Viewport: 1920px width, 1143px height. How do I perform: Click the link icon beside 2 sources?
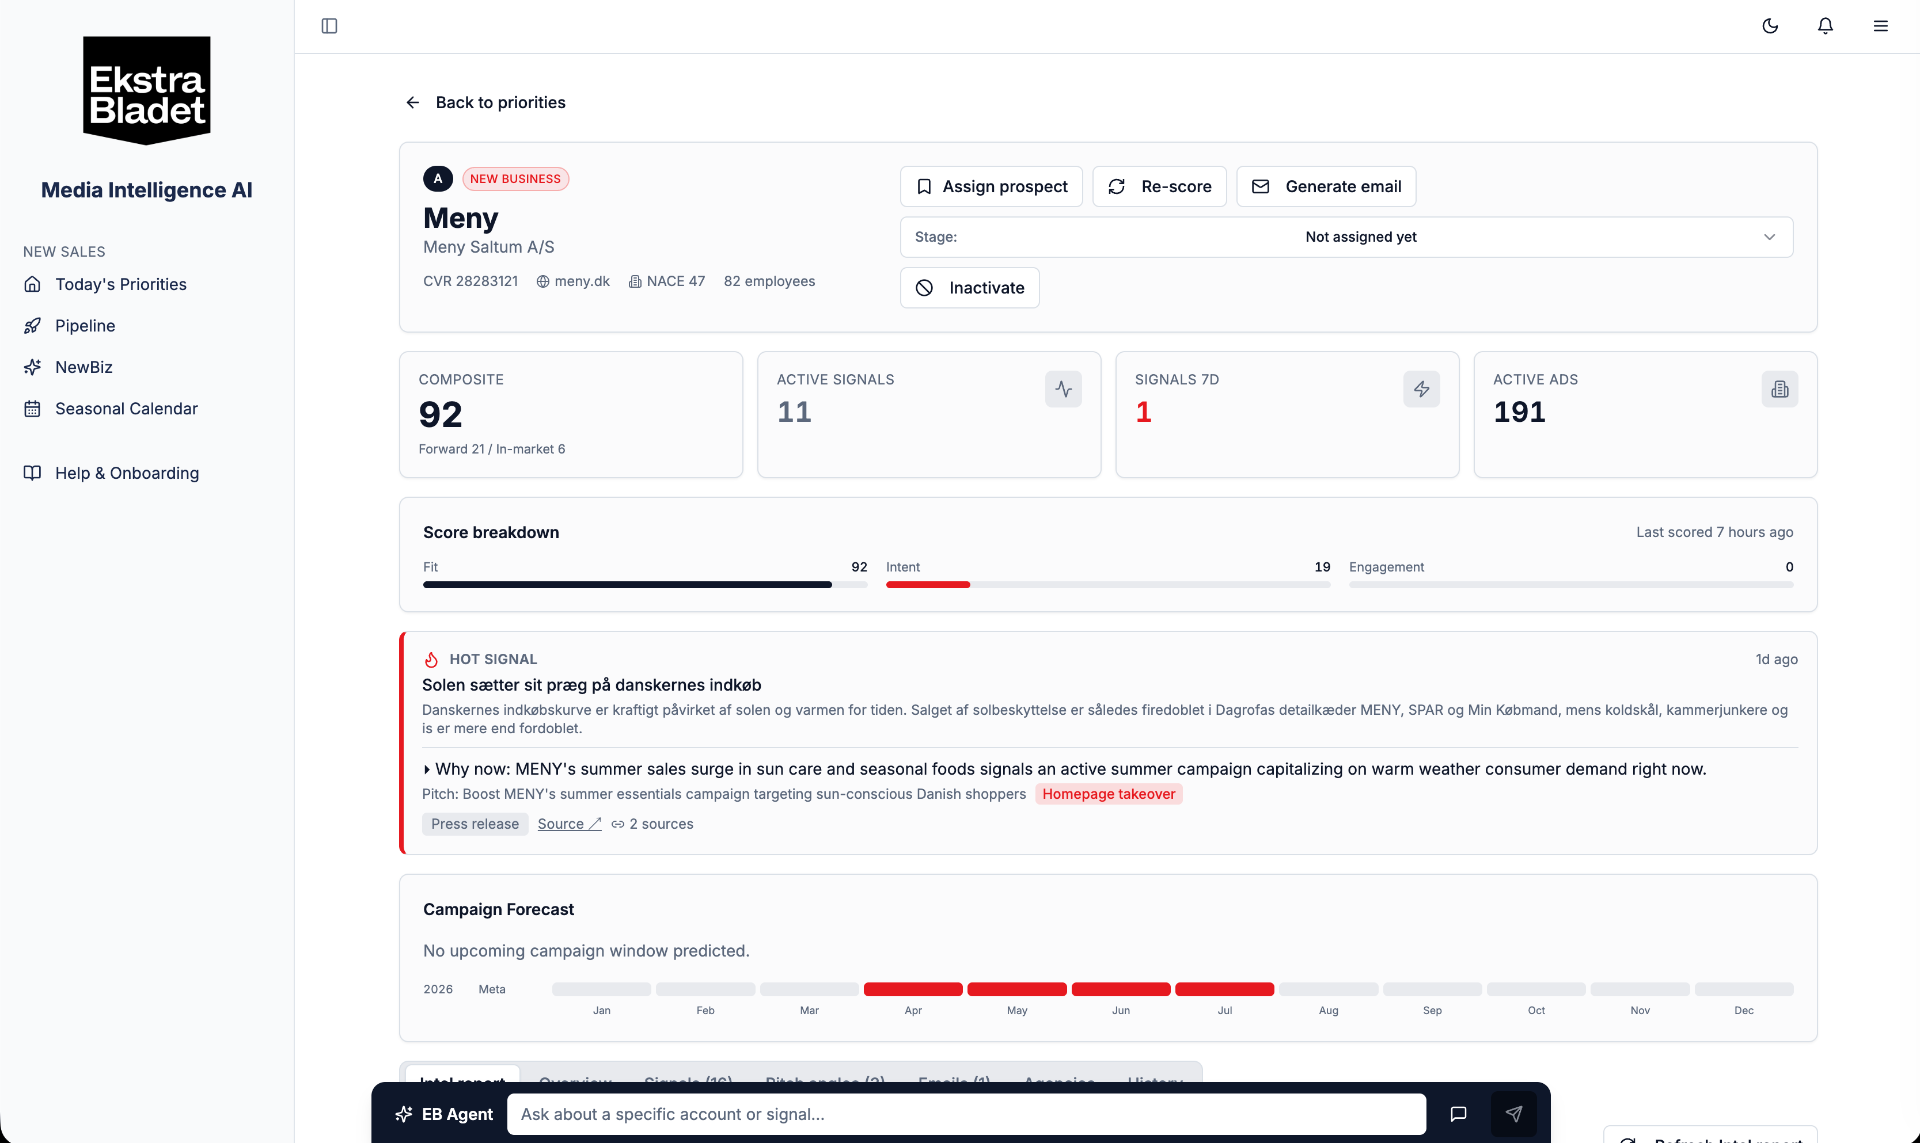tap(618, 825)
